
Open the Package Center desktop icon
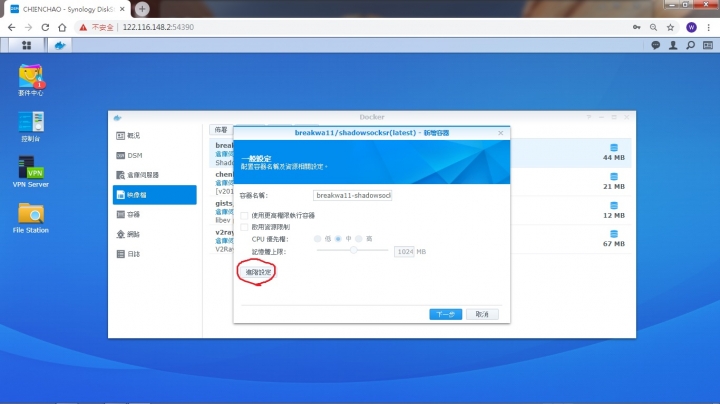pos(30,80)
